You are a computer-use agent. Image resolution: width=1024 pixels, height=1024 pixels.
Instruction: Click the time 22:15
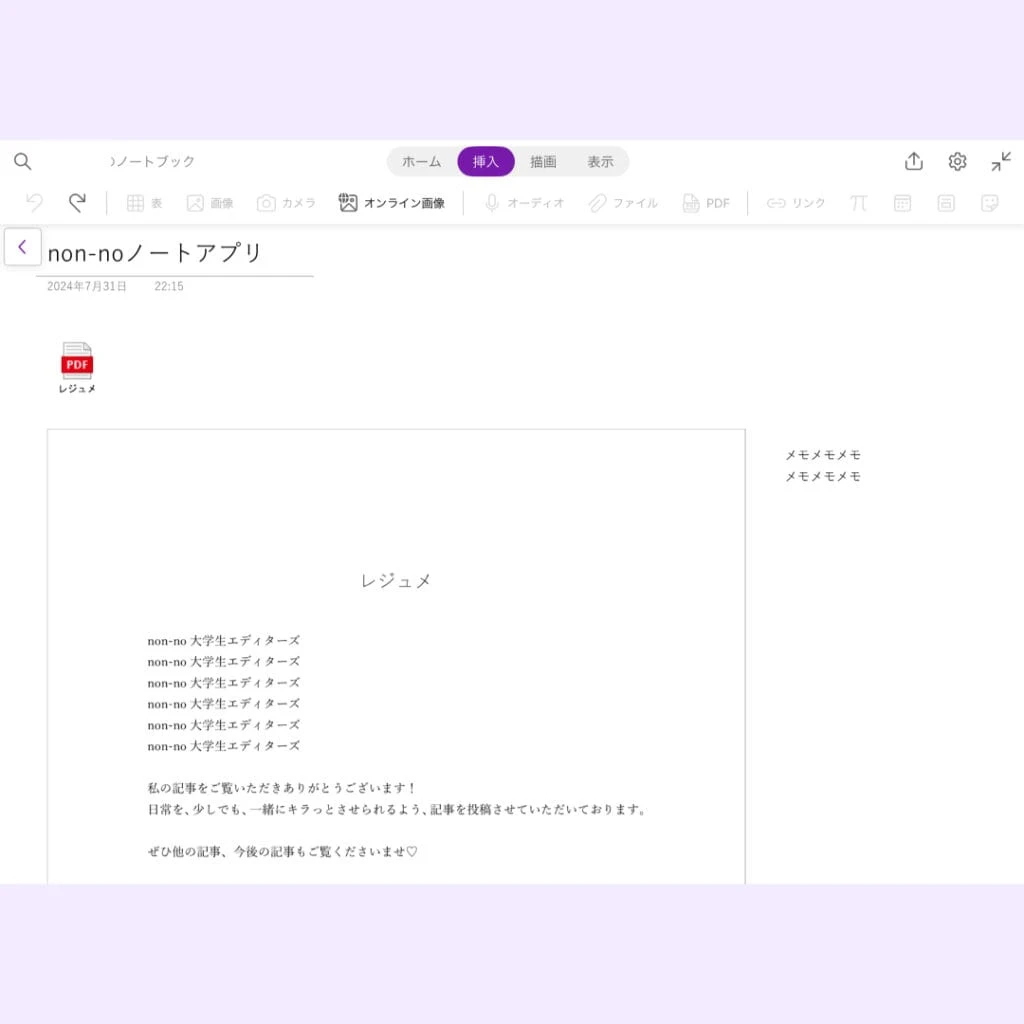[168, 286]
